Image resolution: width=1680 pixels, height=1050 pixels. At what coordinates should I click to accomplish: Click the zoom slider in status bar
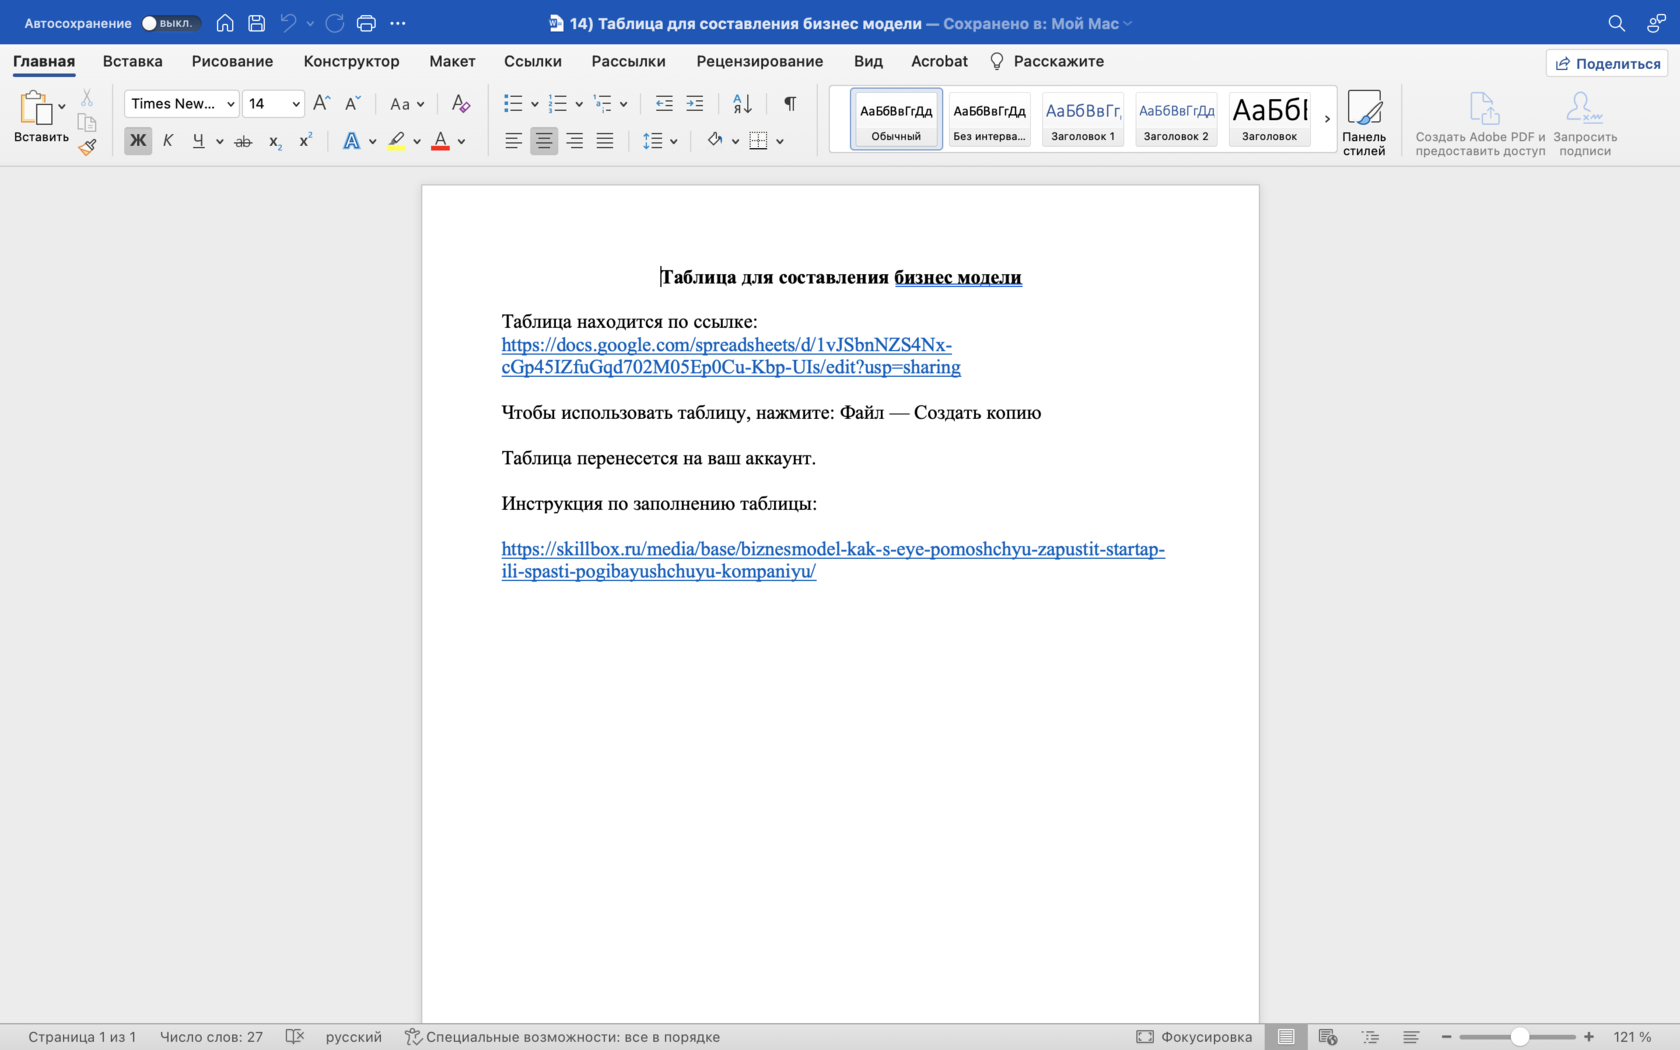coord(1519,1037)
